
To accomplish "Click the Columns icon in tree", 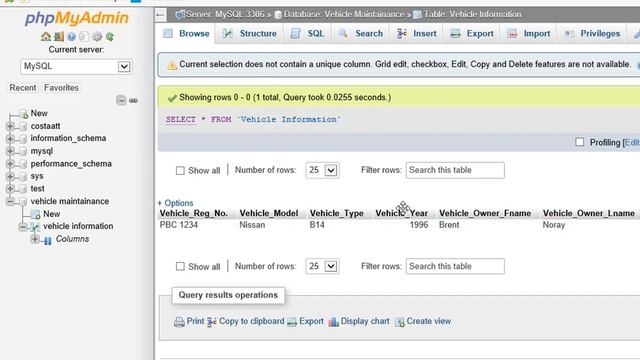I will pos(48,240).
